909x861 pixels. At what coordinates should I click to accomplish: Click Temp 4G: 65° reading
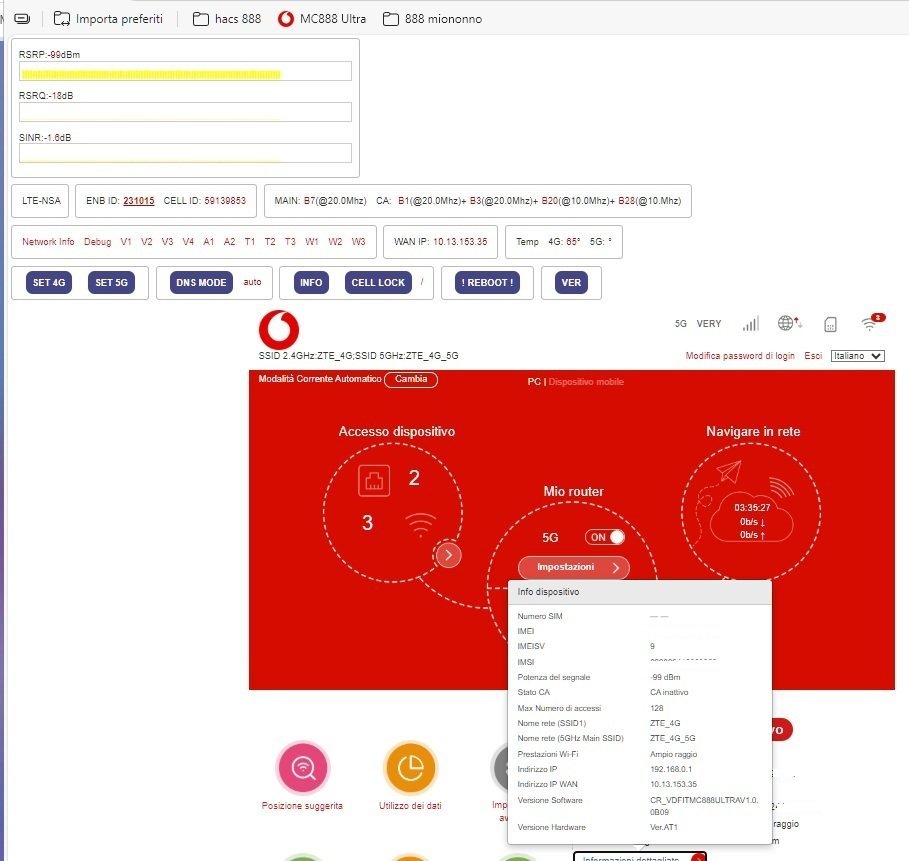[548, 242]
